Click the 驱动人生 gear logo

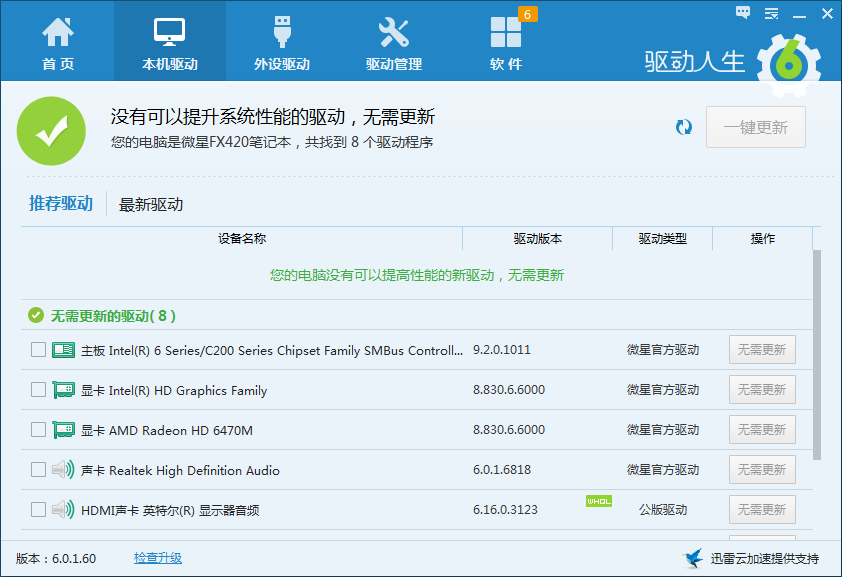[x=788, y=62]
